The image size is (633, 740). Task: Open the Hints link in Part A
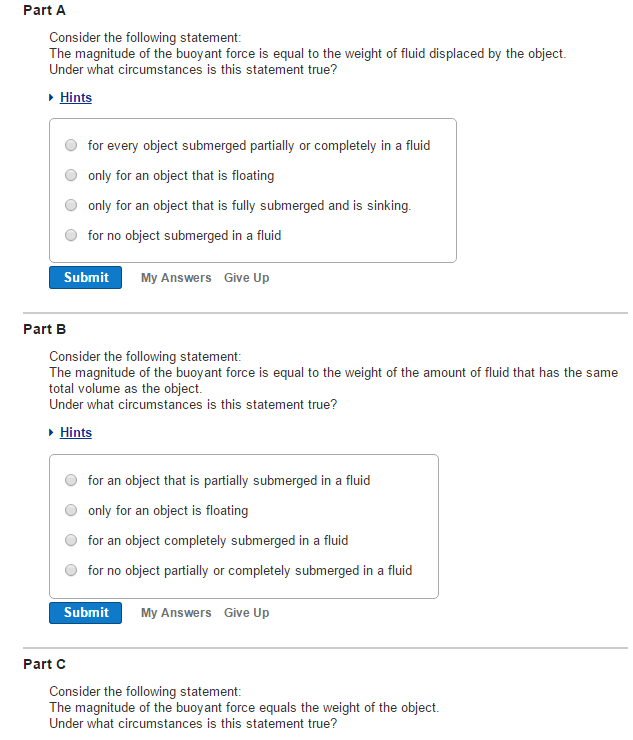coord(76,97)
